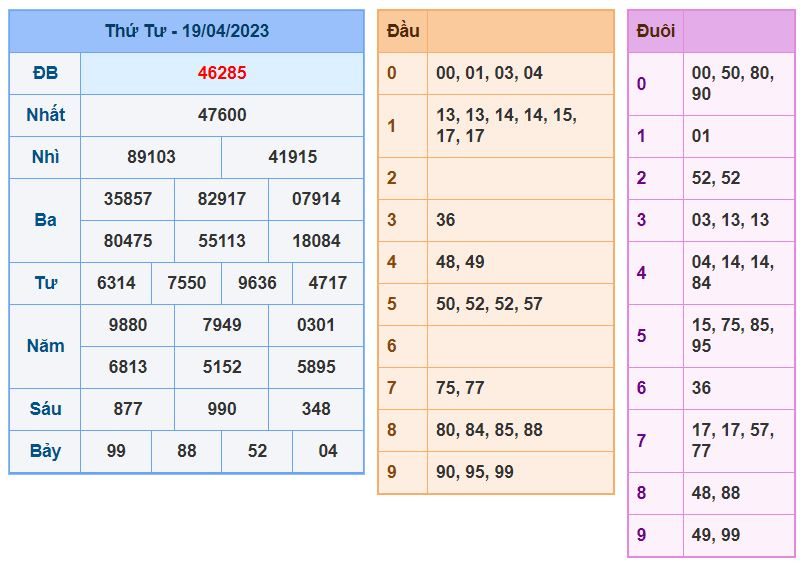
Task: Select the Sáu prize label
Action: point(45,409)
